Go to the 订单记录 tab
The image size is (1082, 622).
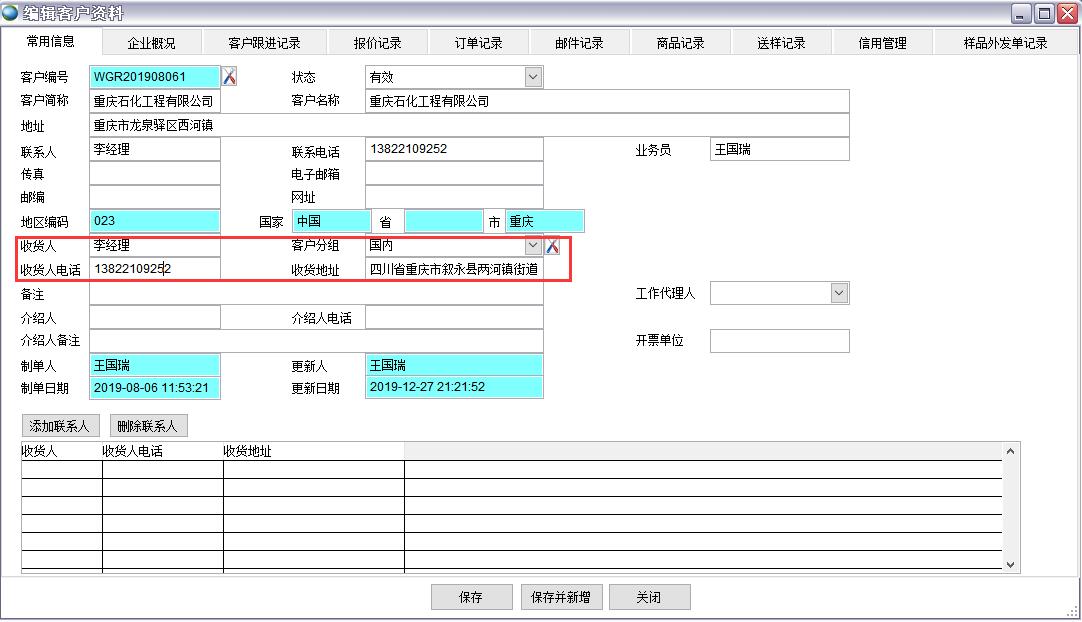tap(478, 43)
